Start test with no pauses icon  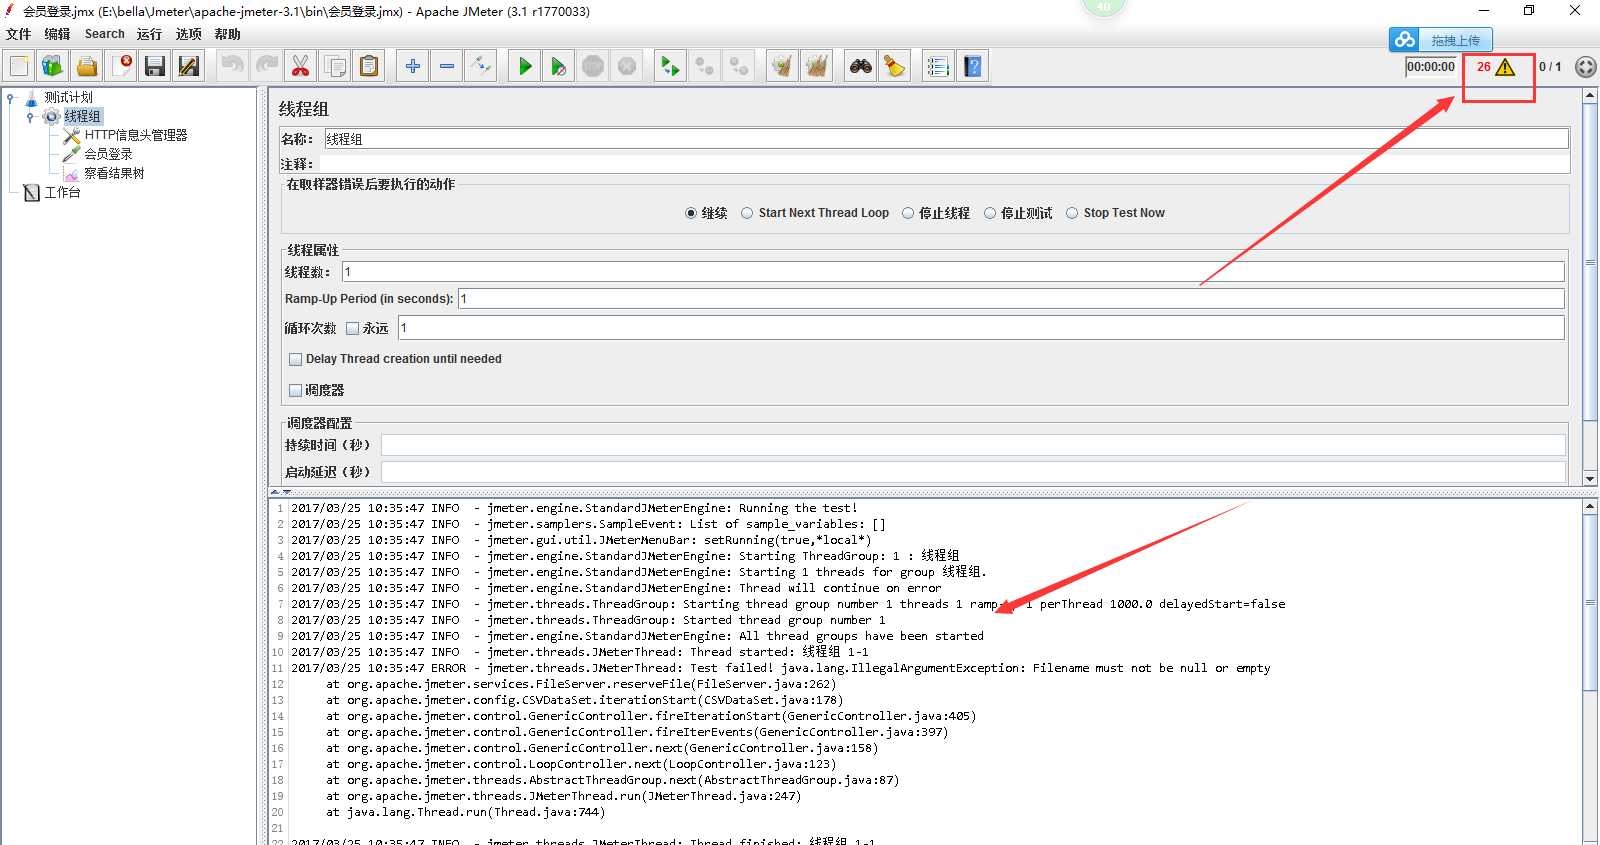click(559, 66)
